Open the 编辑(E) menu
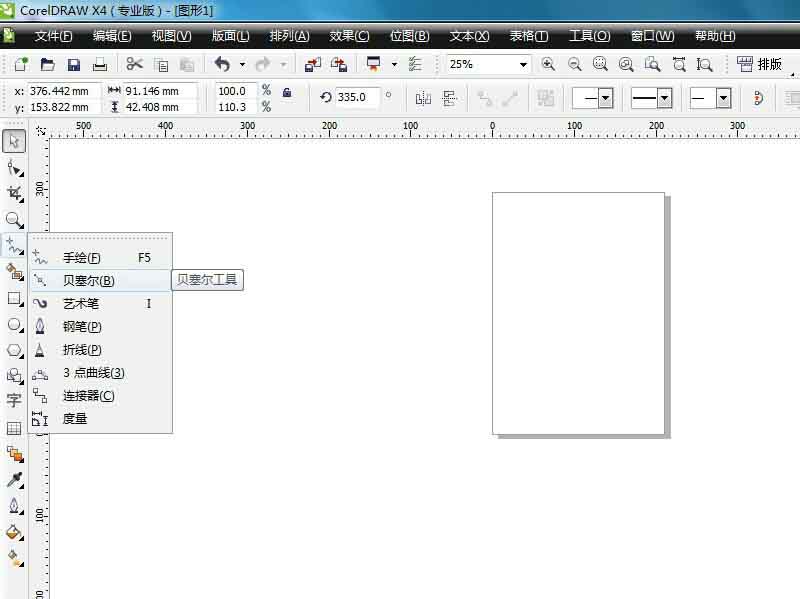Viewport: 800px width, 599px height. pyautogui.click(x=112, y=36)
